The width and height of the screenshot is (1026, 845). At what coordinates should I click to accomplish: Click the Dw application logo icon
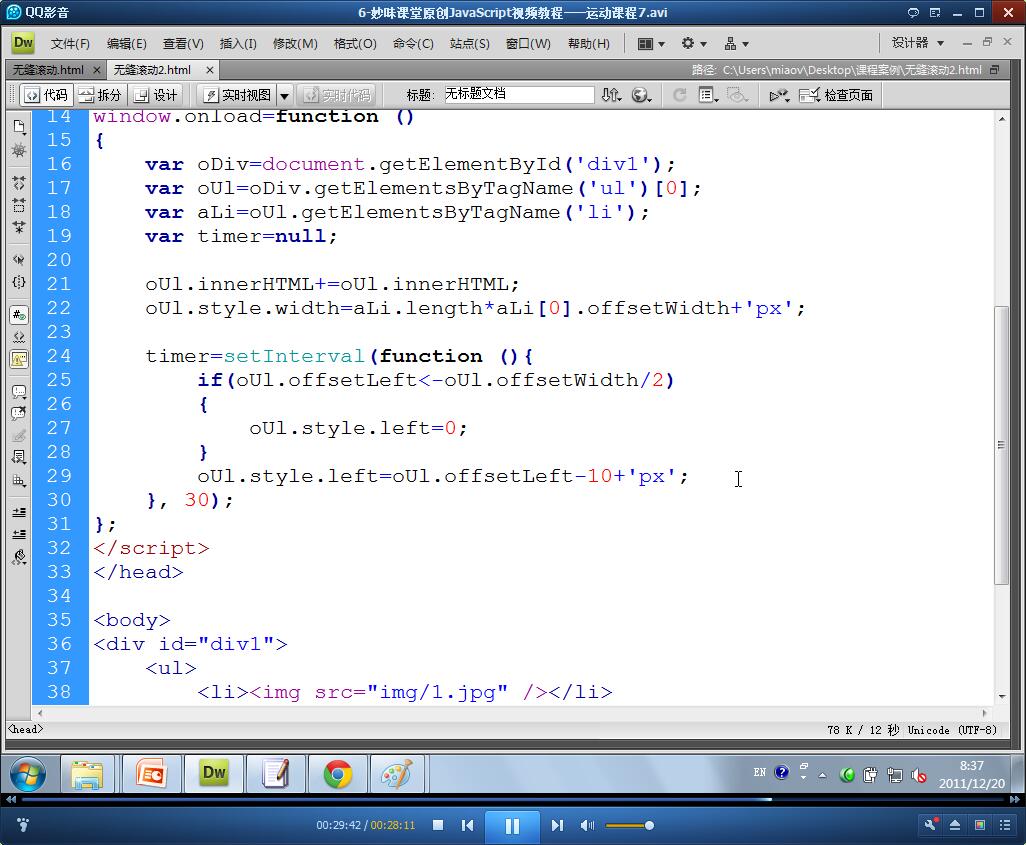23,43
